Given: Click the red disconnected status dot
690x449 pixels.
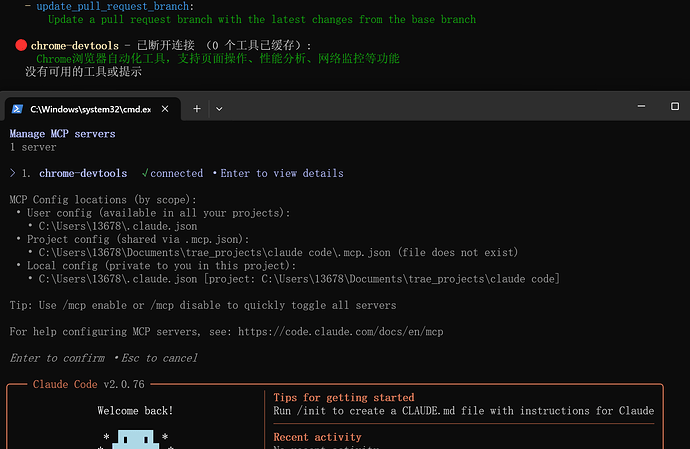Looking at the screenshot, I should [x=21, y=46].
